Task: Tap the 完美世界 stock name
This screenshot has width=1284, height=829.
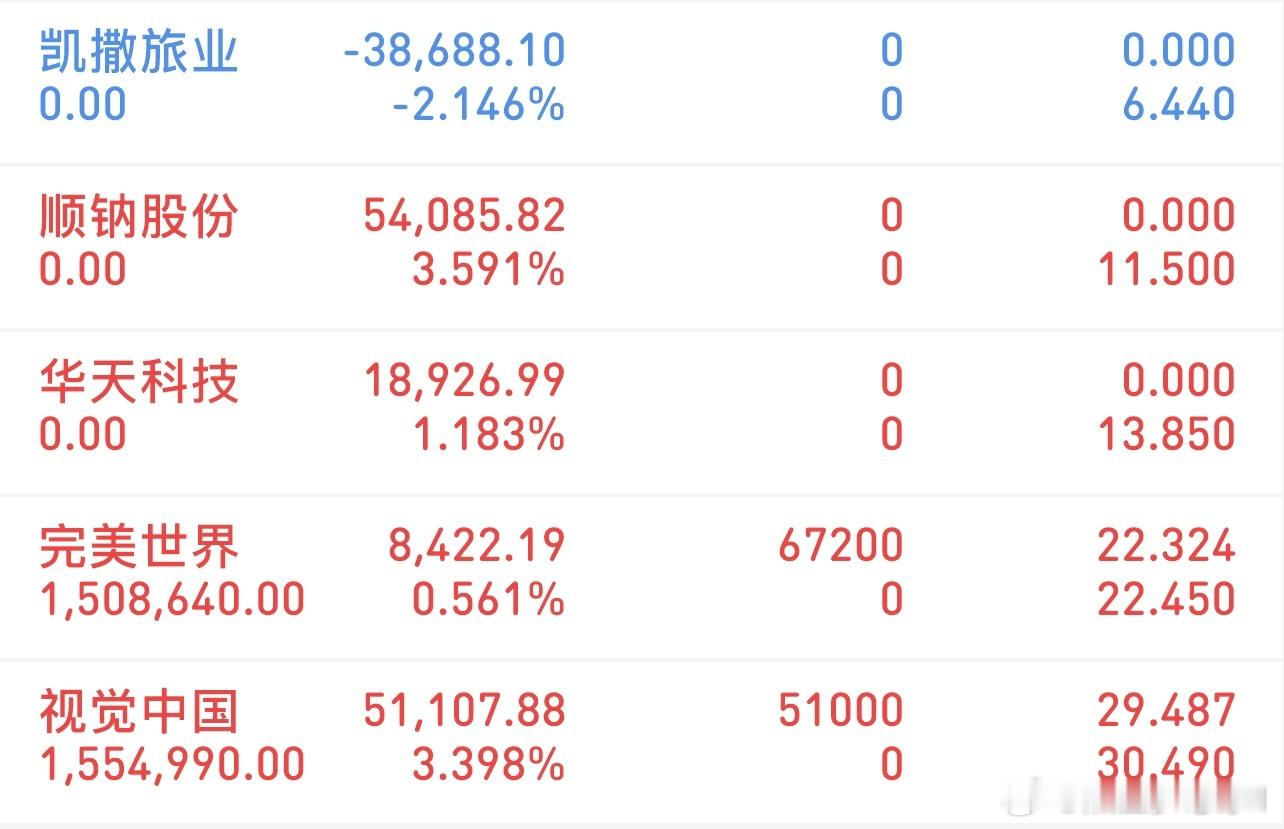Action: pyautogui.click(x=139, y=547)
